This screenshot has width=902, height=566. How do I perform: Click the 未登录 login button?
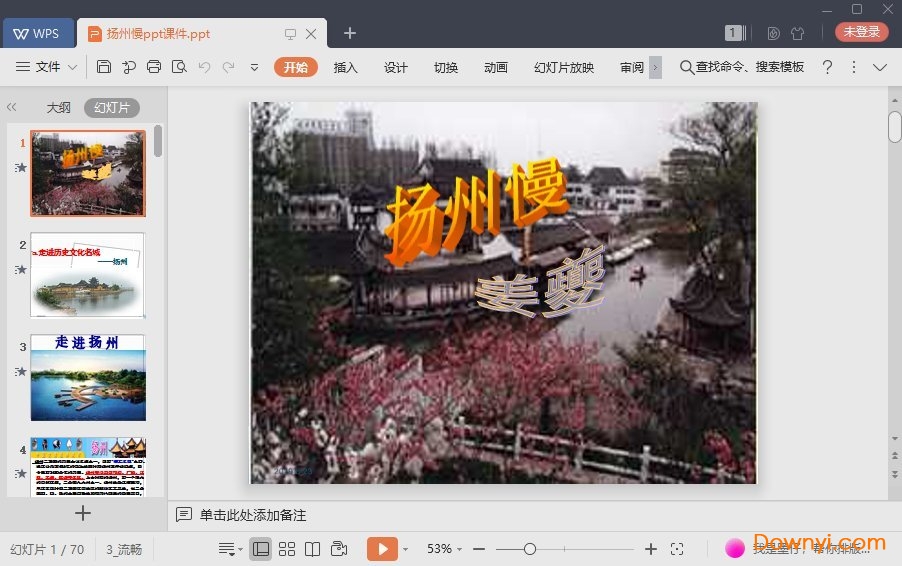pos(861,32)
